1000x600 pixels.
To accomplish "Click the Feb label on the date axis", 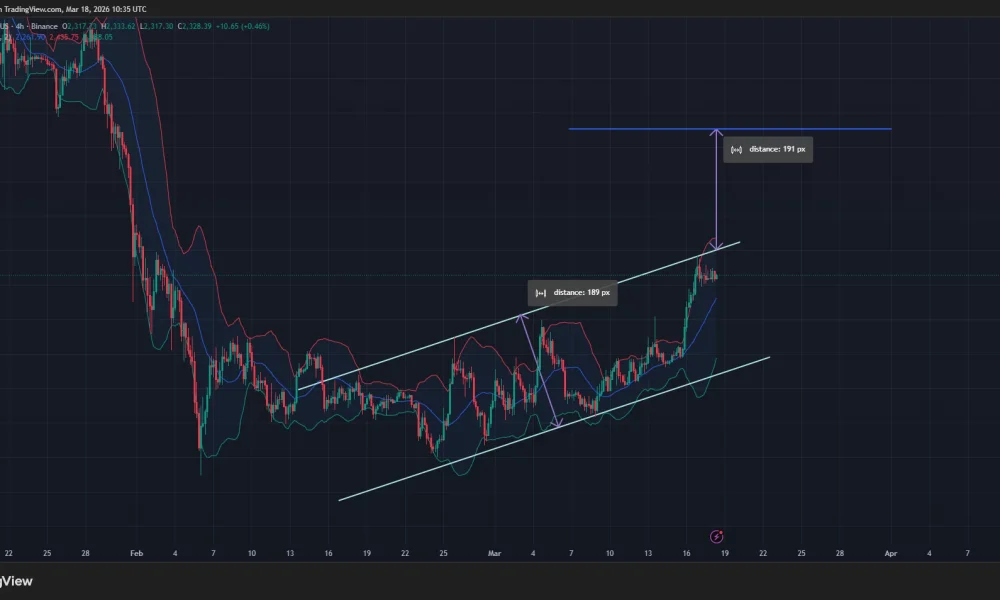I will [x=135, y=552].
